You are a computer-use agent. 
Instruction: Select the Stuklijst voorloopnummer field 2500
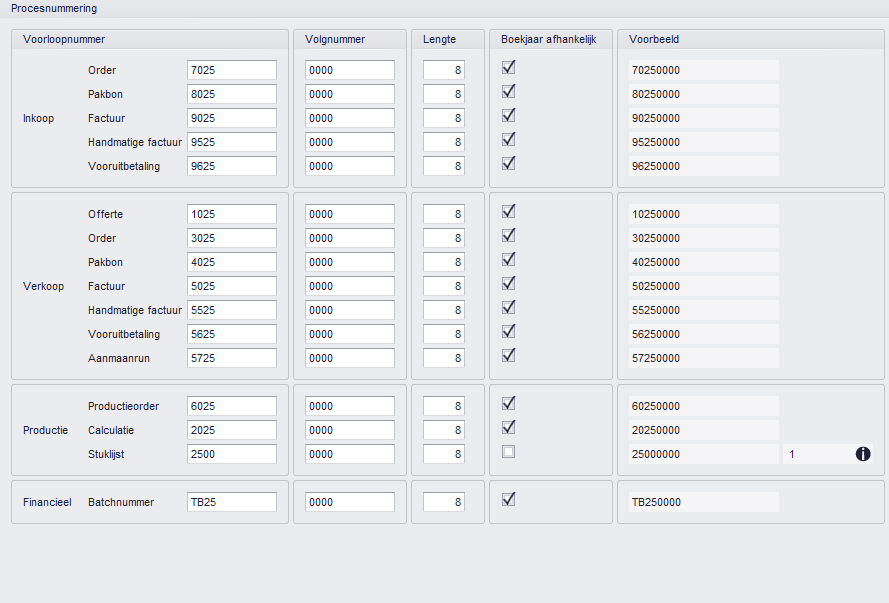coord(232,454)
